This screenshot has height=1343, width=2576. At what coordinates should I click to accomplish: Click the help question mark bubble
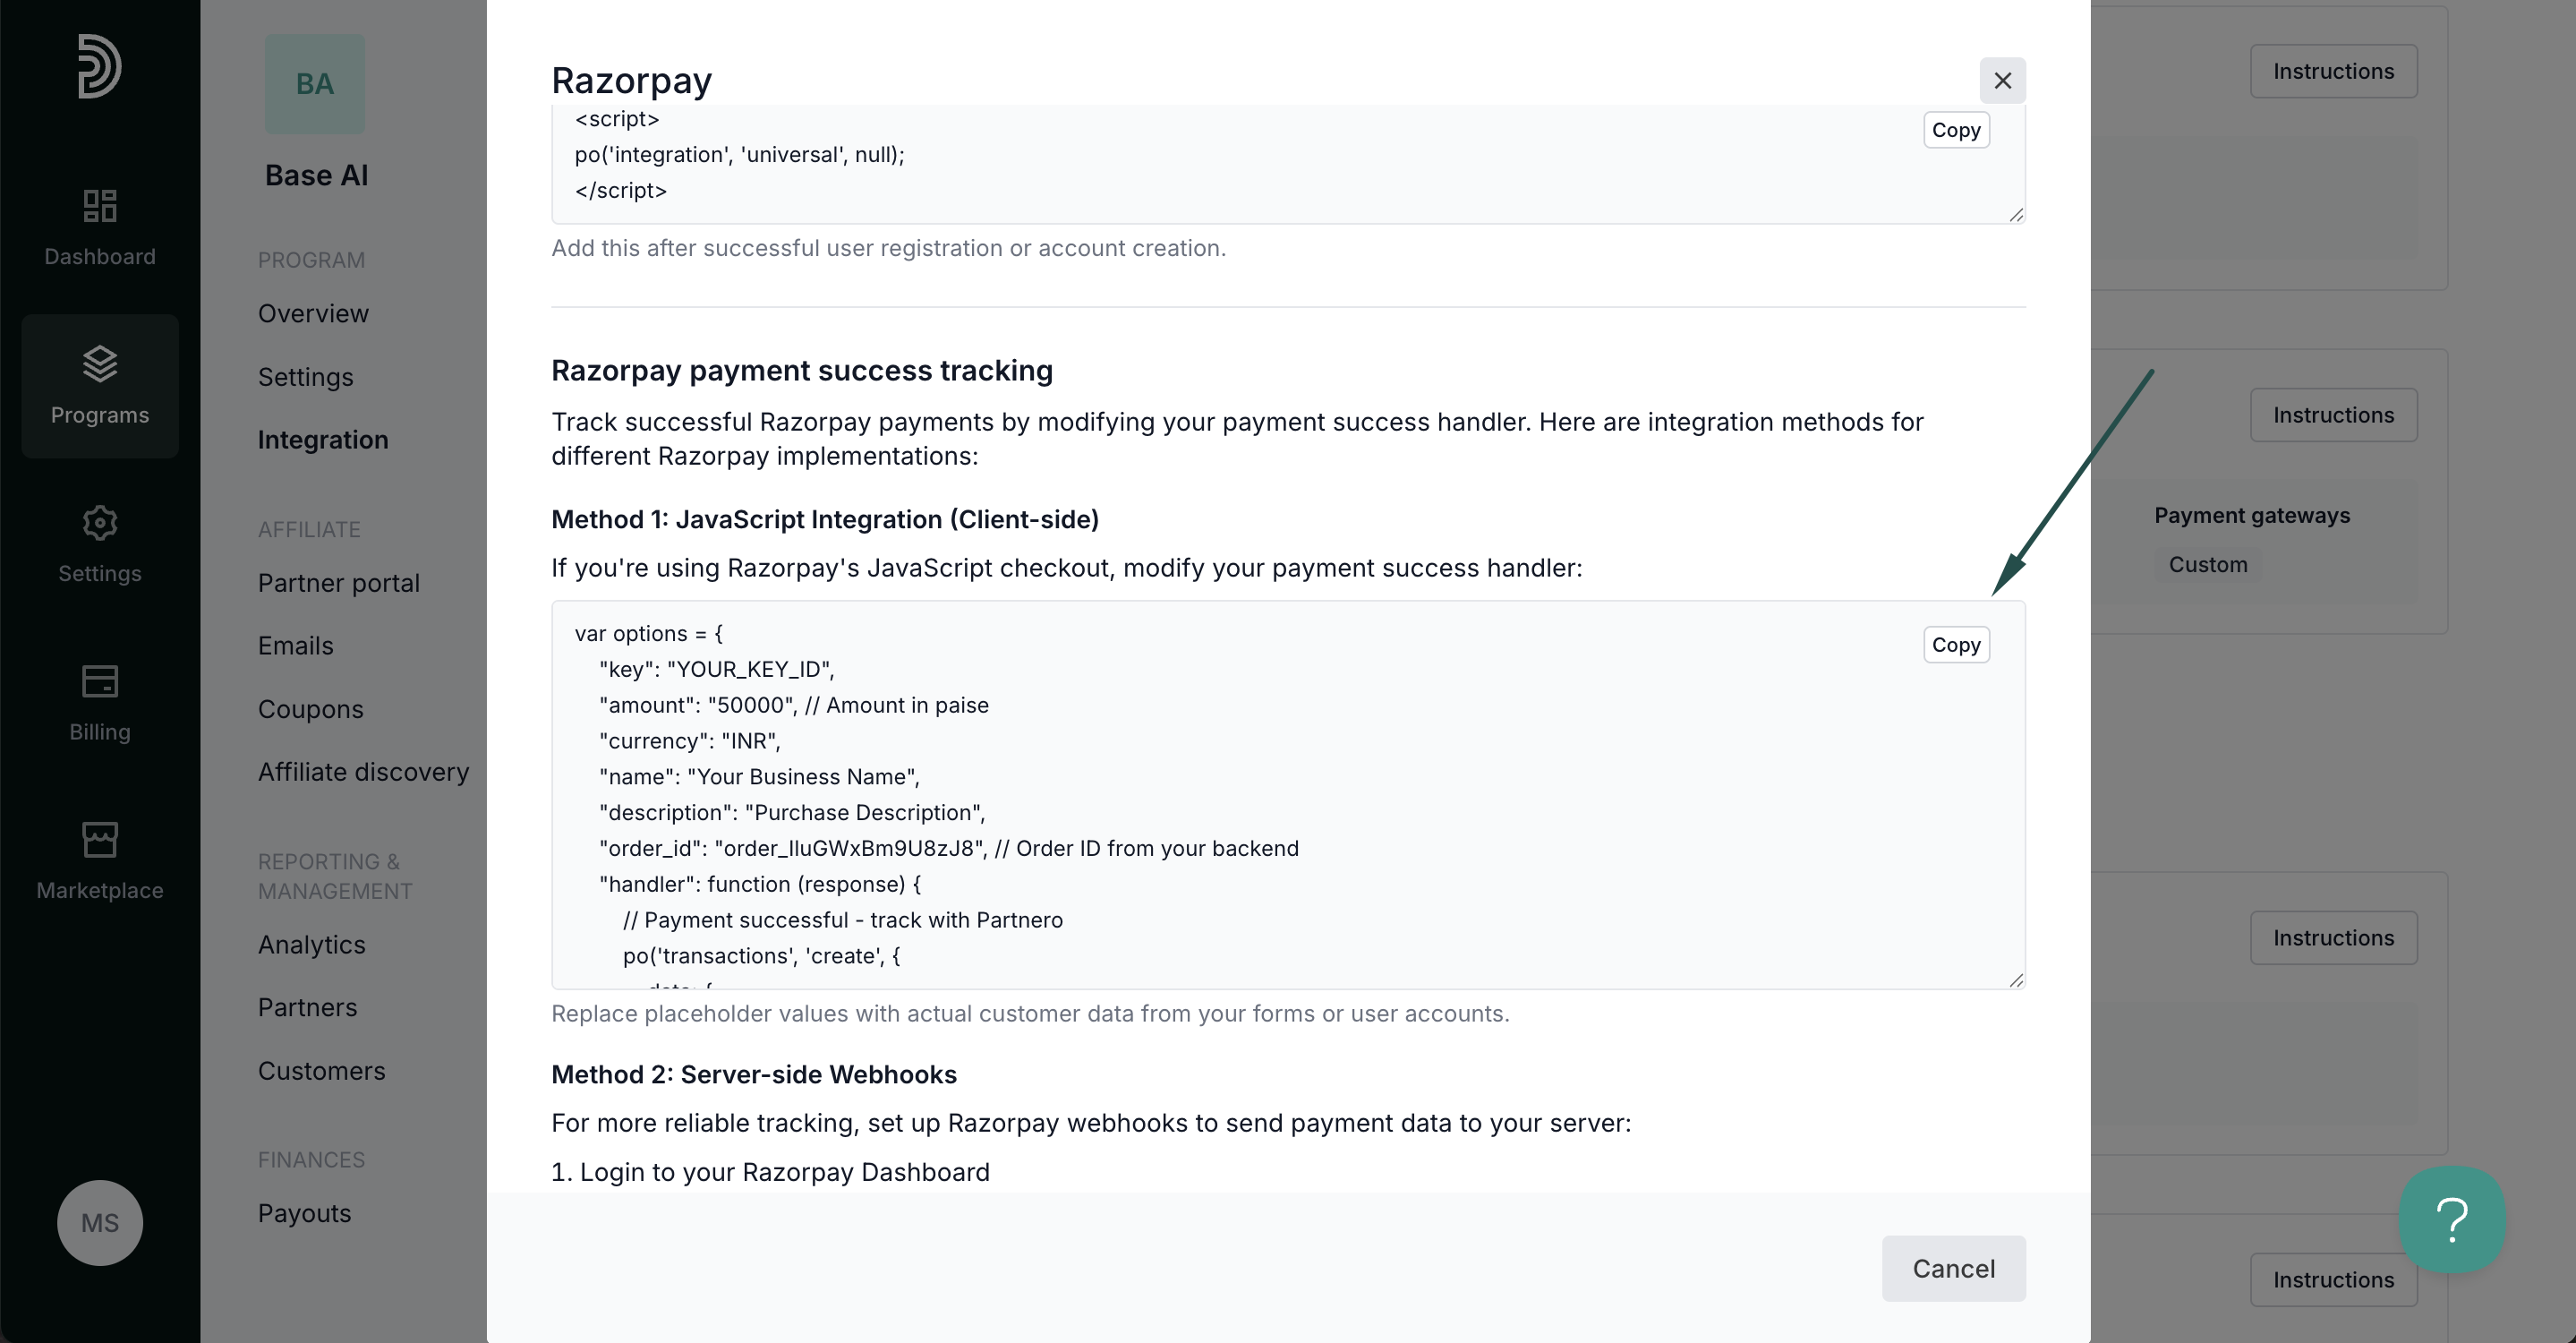click(2452, 1219)
